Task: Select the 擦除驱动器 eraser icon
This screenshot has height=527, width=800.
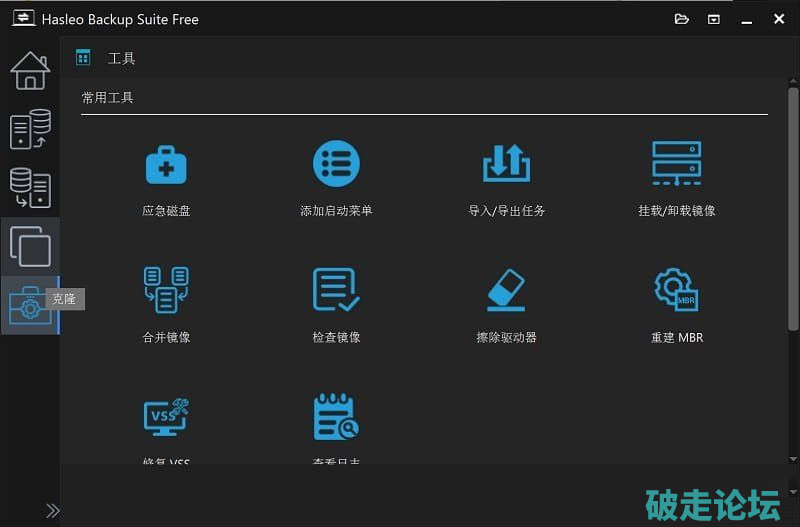Action: (x=506, y=290)
